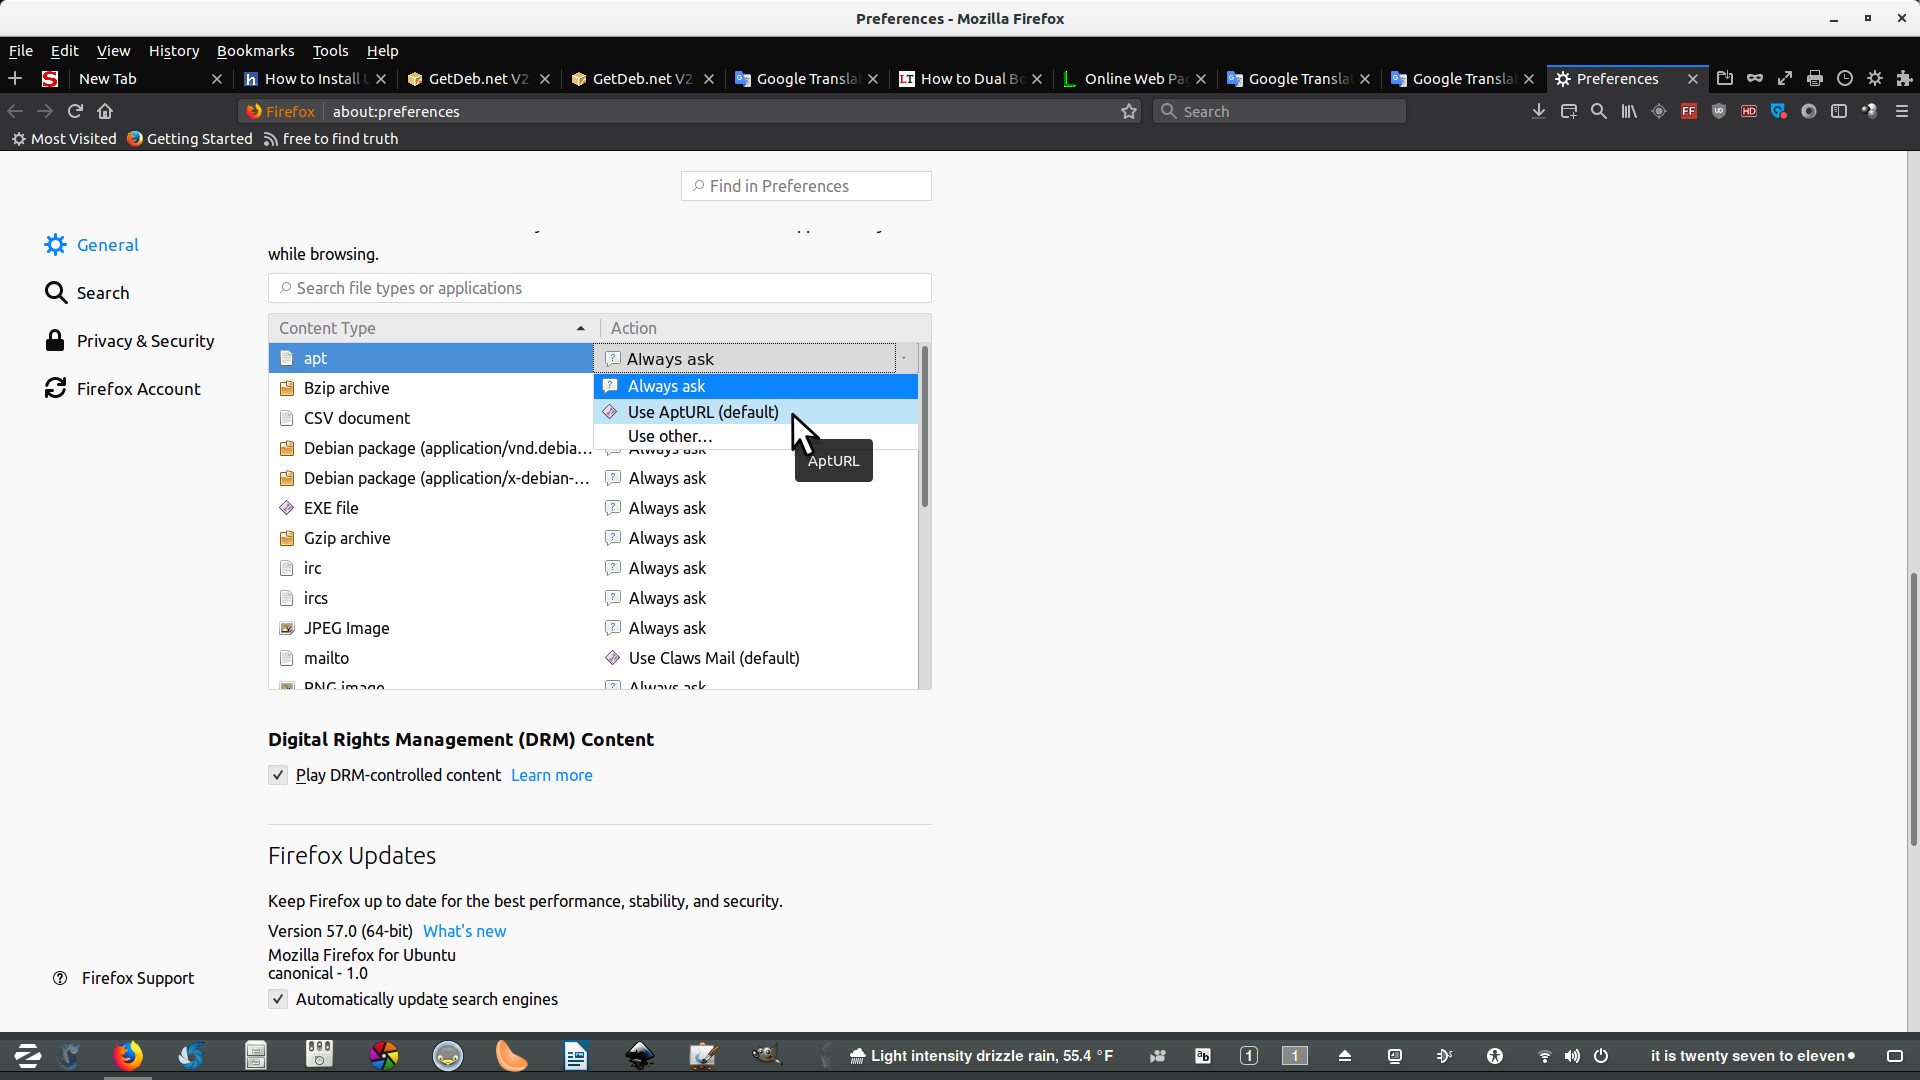Click the What's new link
The image size is (1920, 1080).
(464, 931)
